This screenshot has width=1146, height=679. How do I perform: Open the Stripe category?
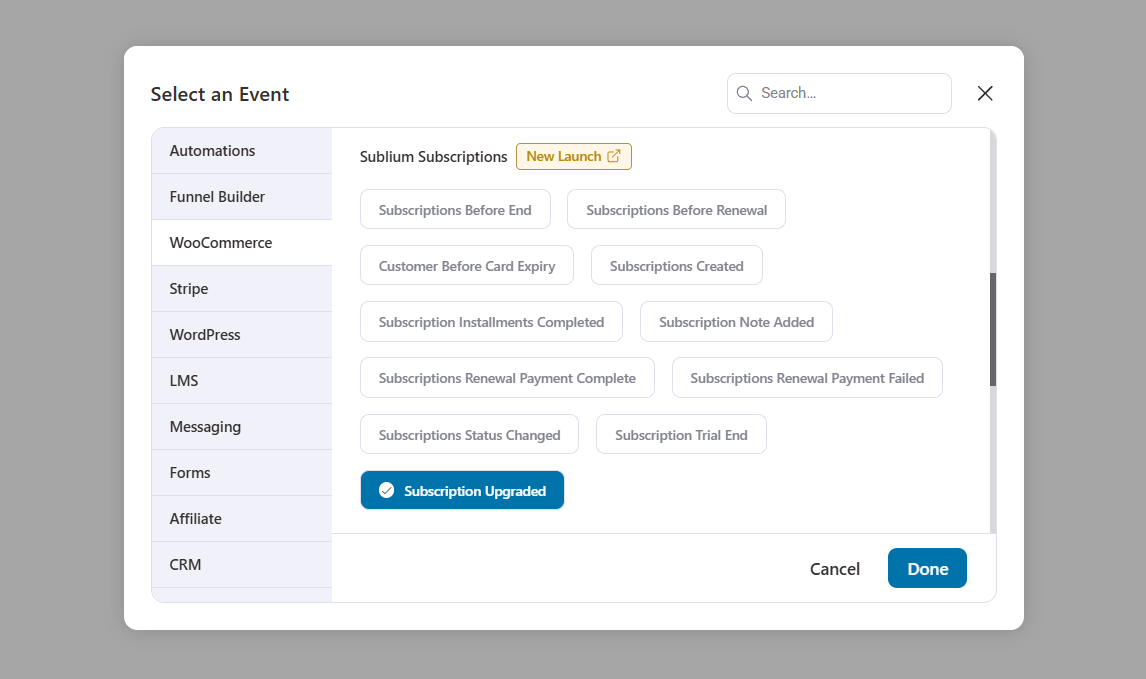(242, 289)
